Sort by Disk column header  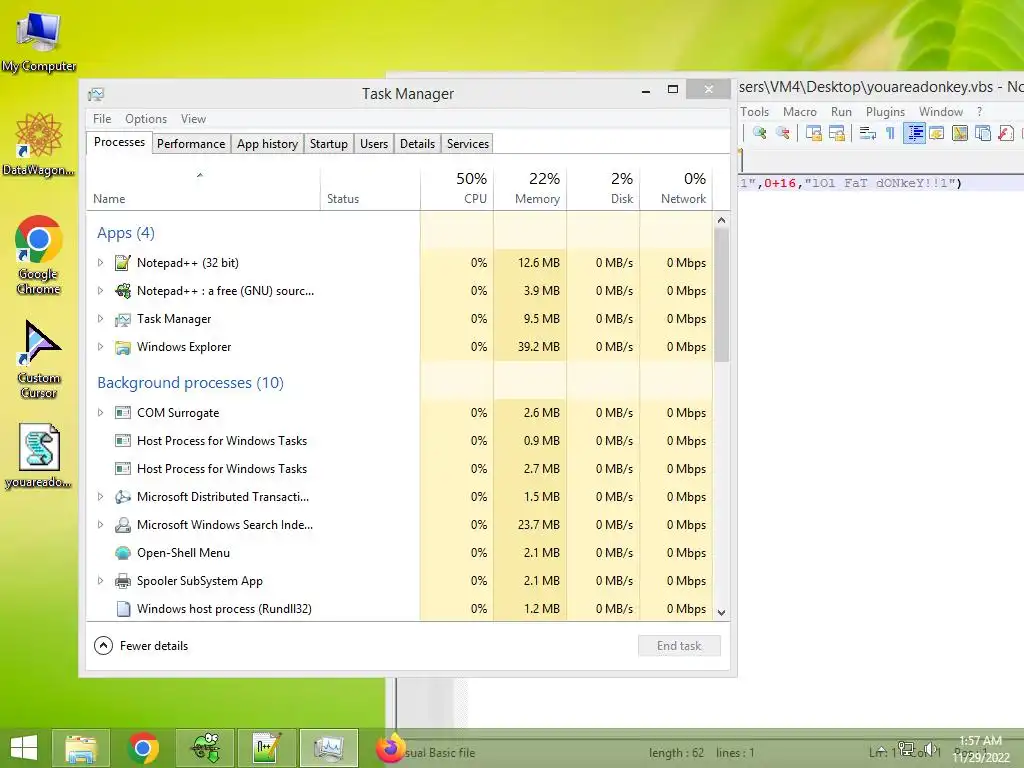(603, 189)
